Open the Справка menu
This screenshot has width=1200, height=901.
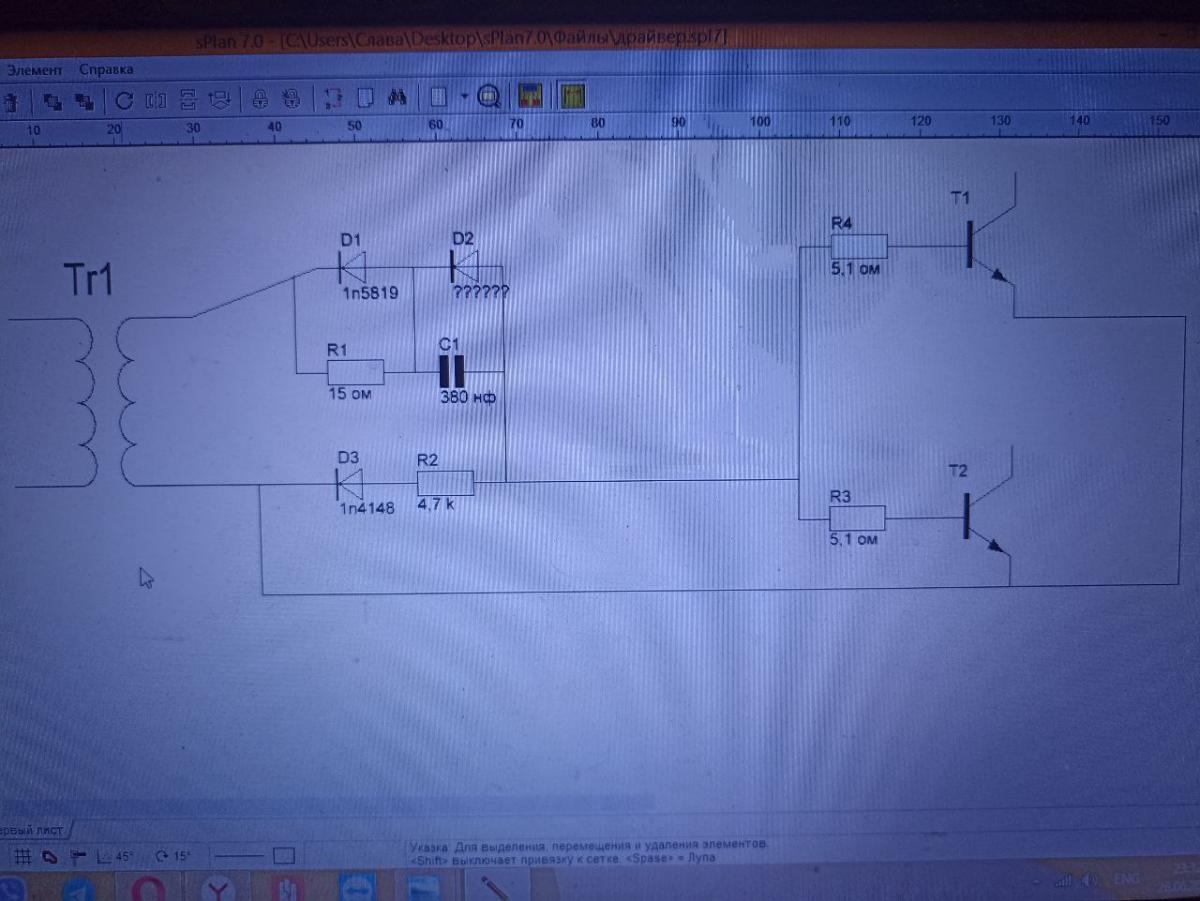tap(105, 70)
